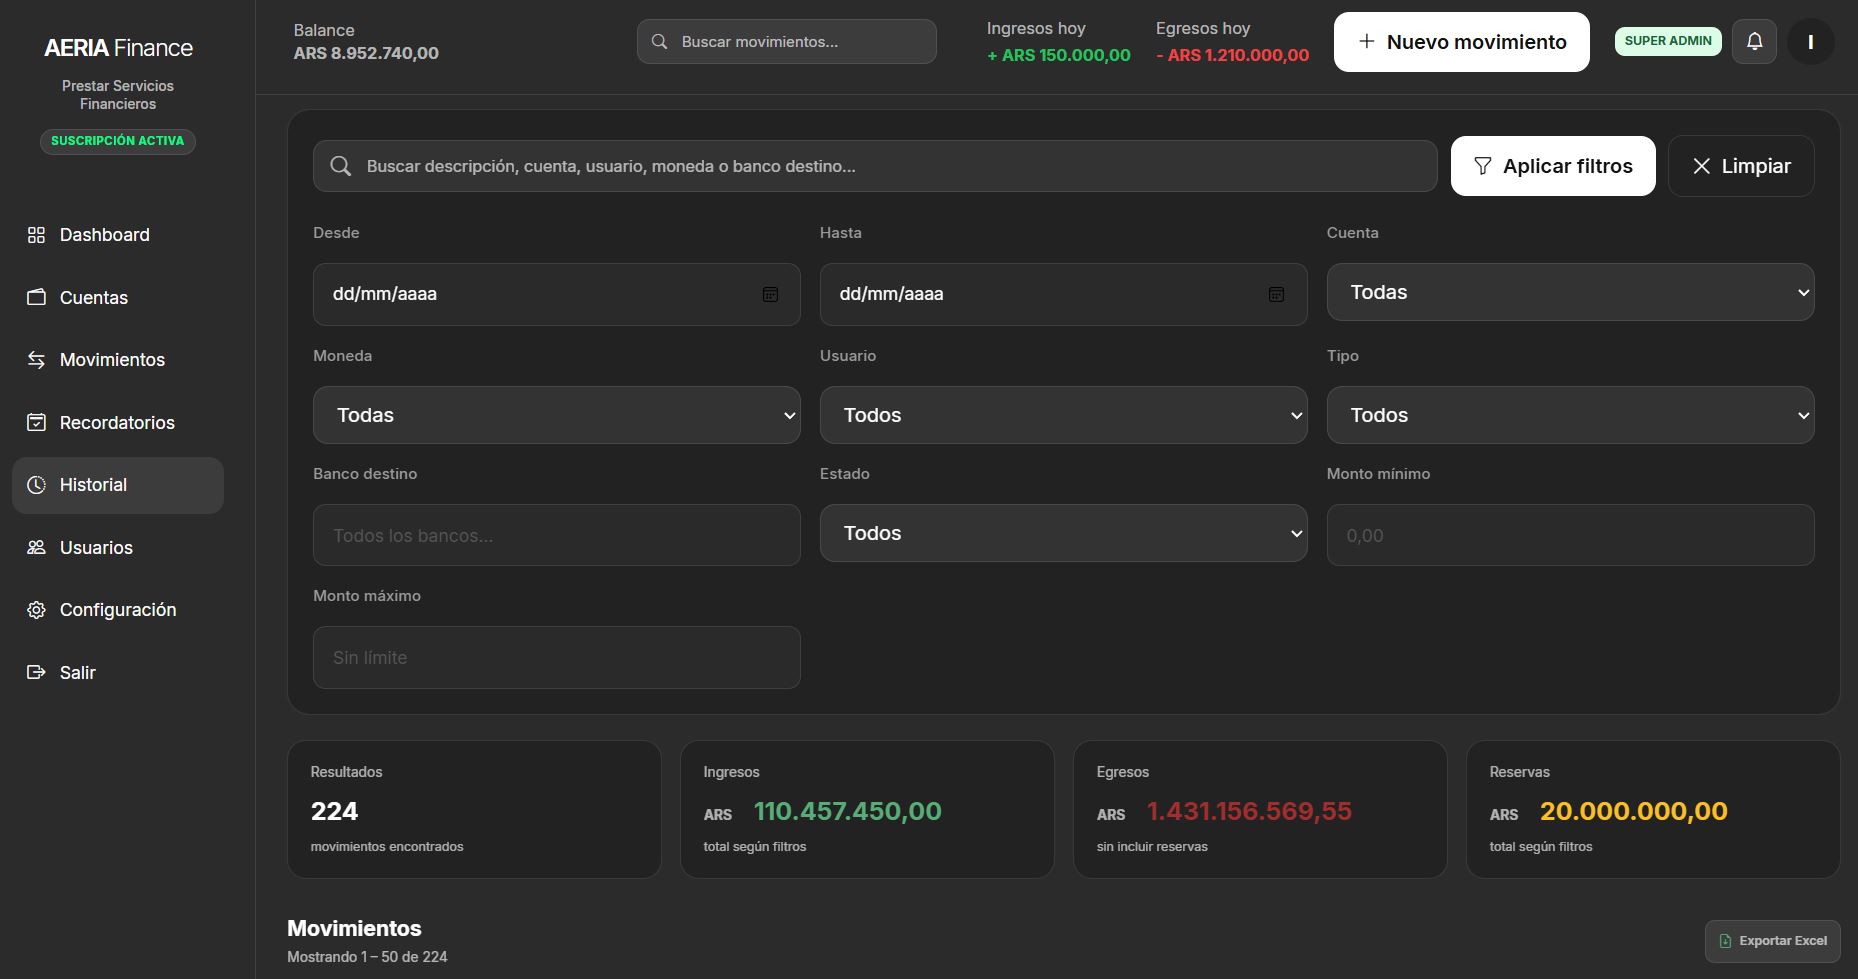This screenshot has width=1858, height=979.
Task: Click the Banco destino input field
Action: click(x=556, y=535)
